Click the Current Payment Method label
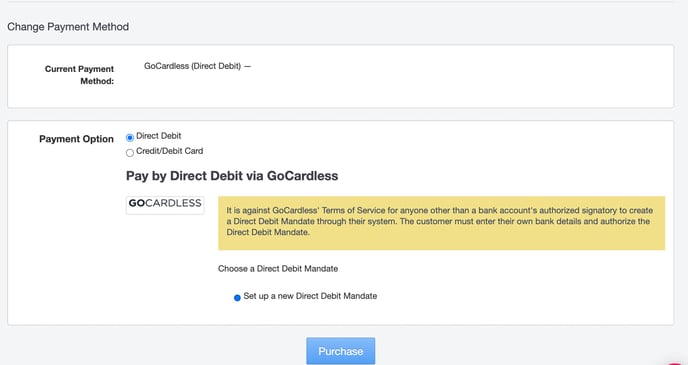Viewport: 688px width, 365px height. (79, 75)
